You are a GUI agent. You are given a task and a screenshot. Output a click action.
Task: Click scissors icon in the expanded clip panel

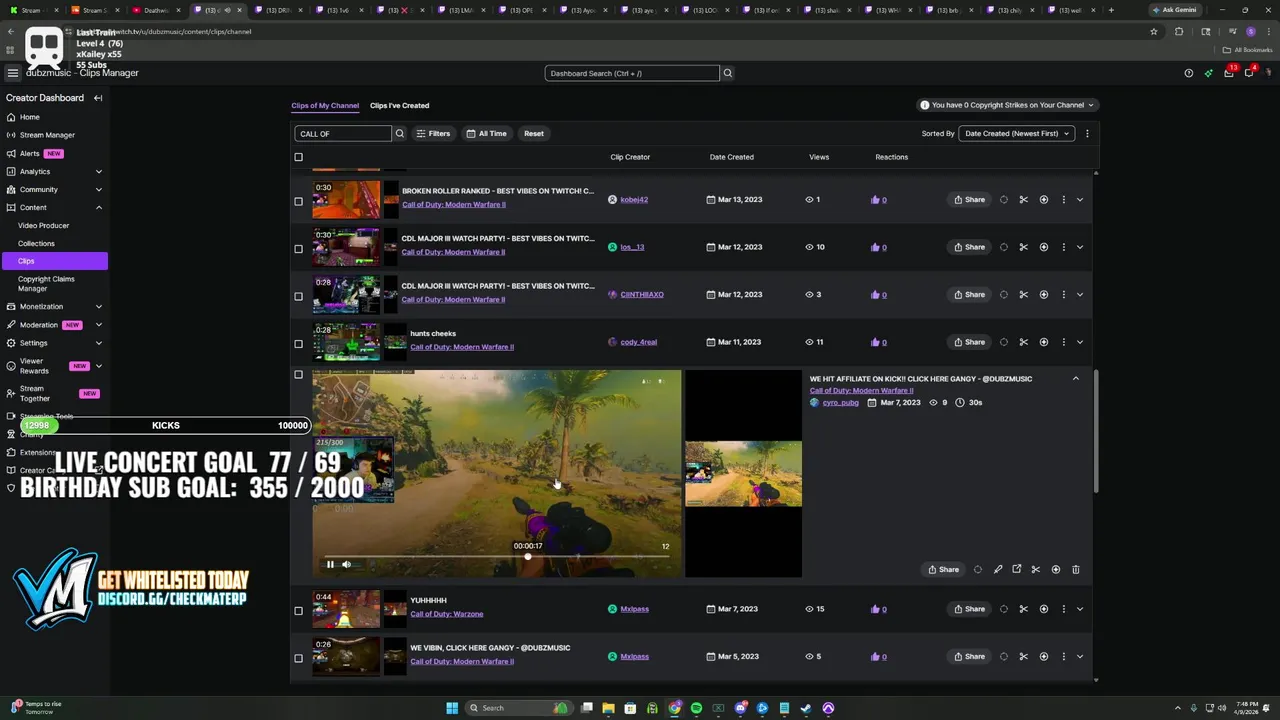1035,569
